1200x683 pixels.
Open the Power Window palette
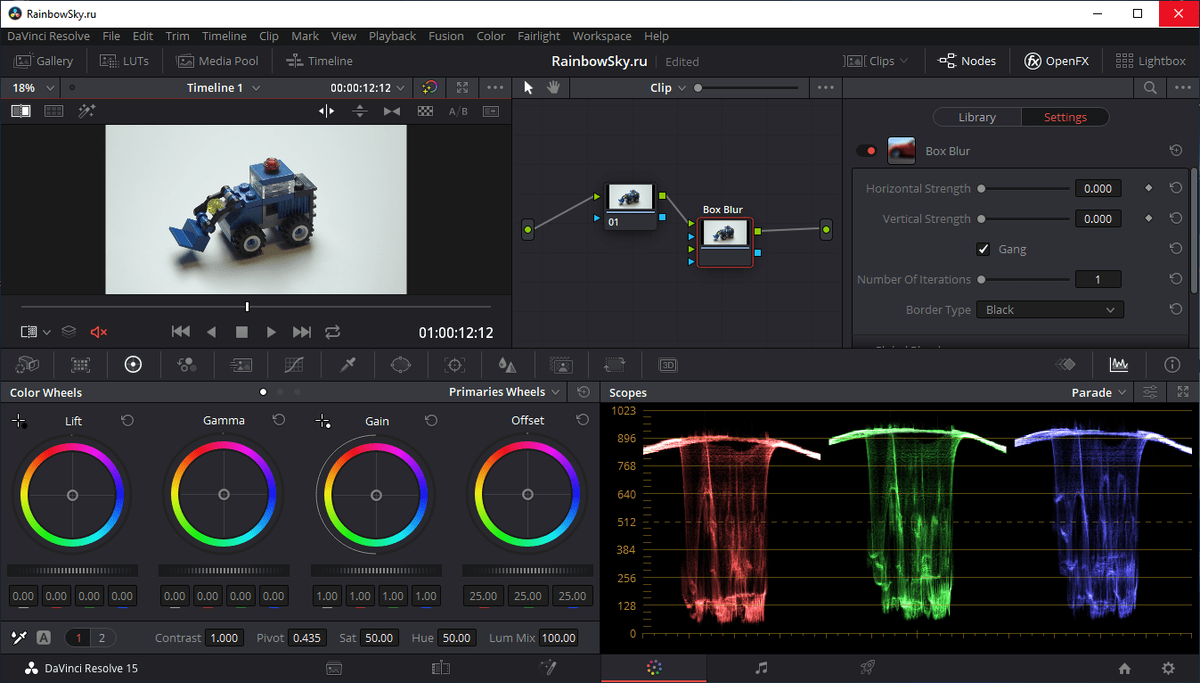click(401, 365)
